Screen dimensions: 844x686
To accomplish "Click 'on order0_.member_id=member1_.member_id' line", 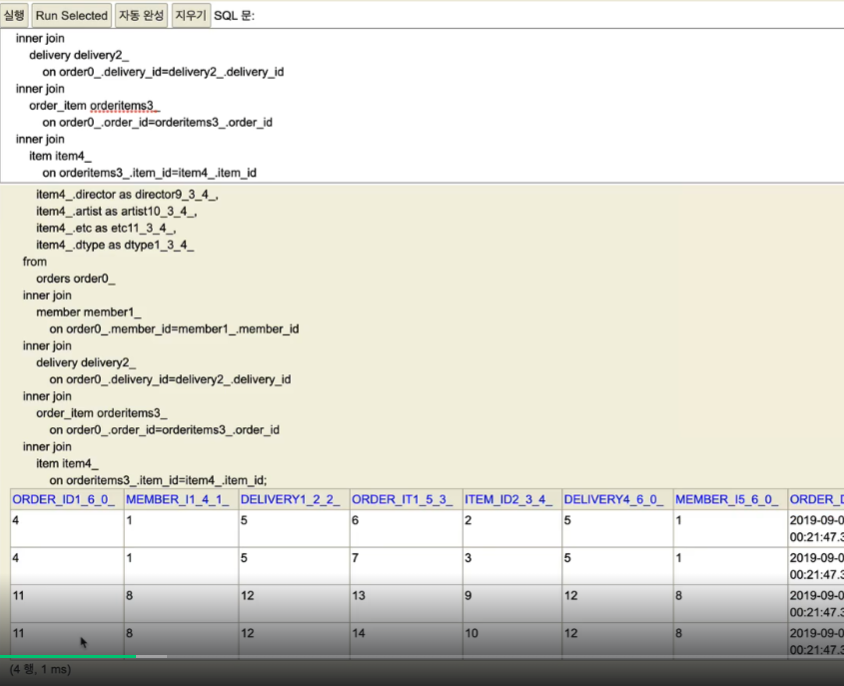I will point(174,329).
